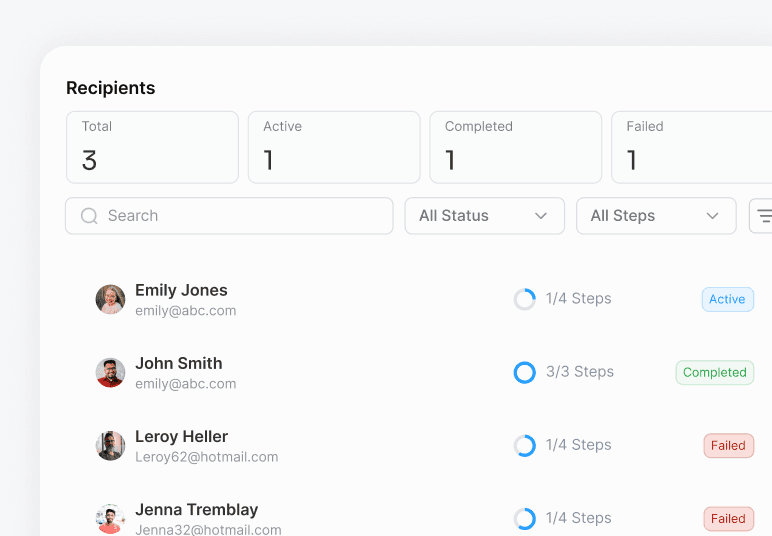Select the Completed recipients card
Screen dimensions: 772x536
[x=515, y=147]
